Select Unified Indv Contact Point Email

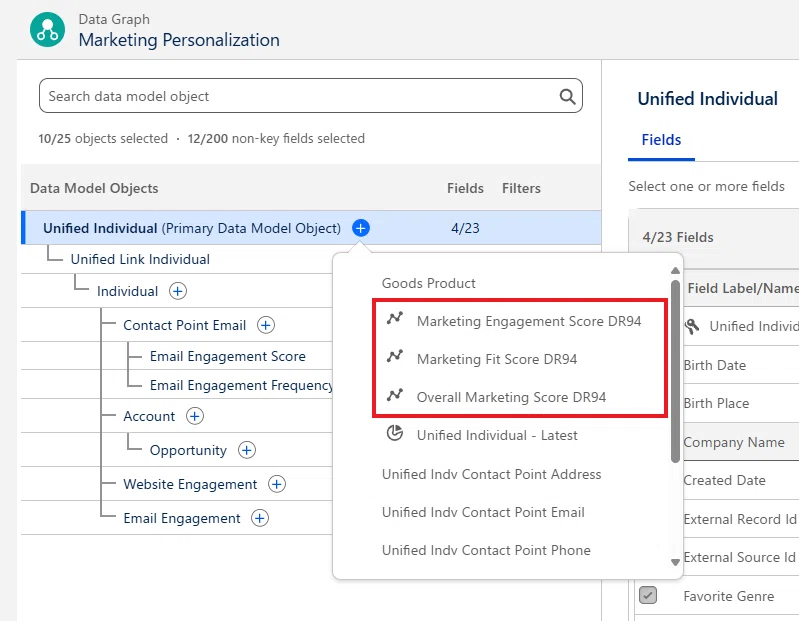coord(483,512)
